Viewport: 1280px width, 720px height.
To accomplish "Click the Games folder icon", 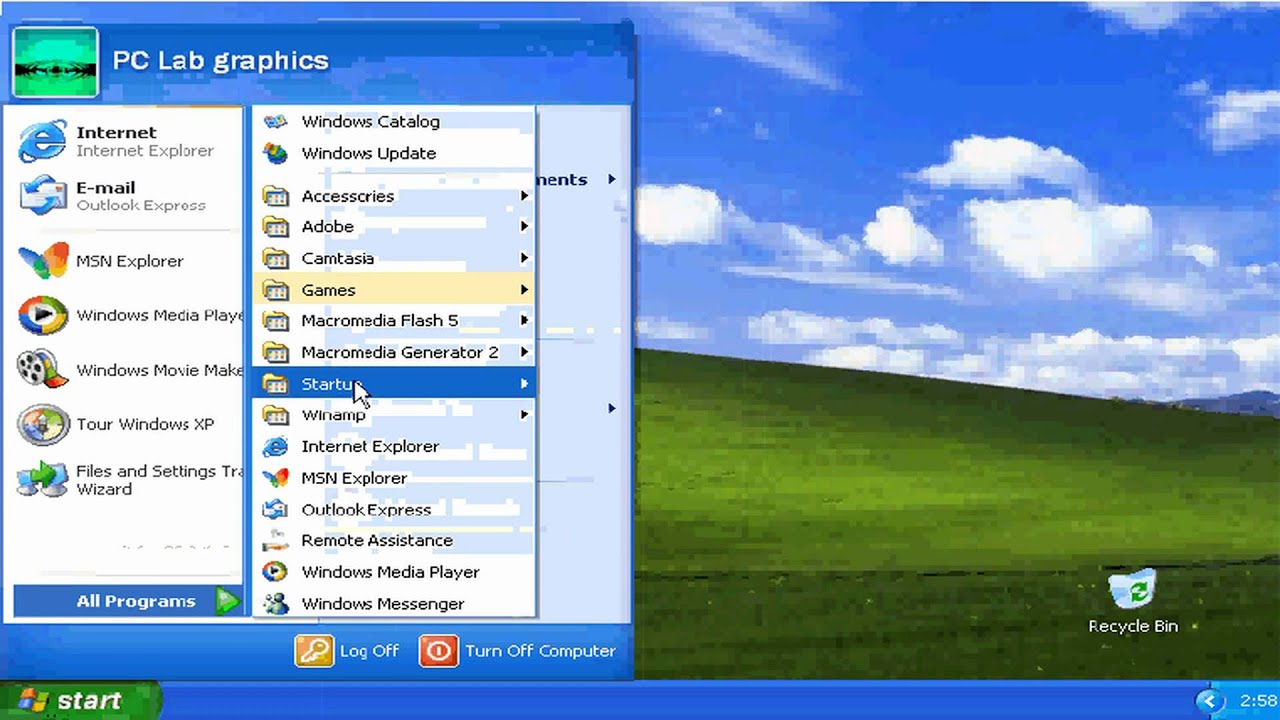I will pyautogui.click(x=275, y=290).
